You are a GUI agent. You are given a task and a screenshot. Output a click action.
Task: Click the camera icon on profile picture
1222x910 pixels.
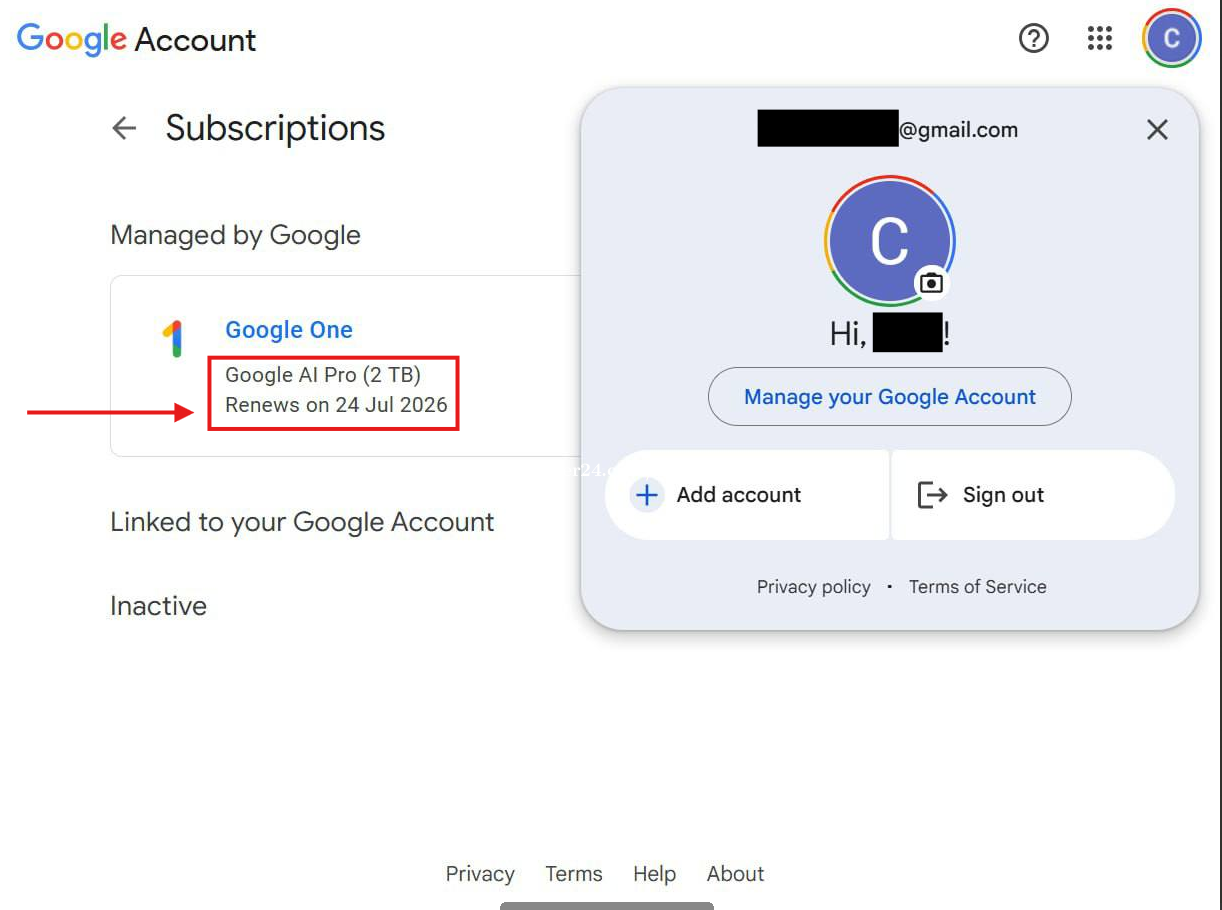931,283
